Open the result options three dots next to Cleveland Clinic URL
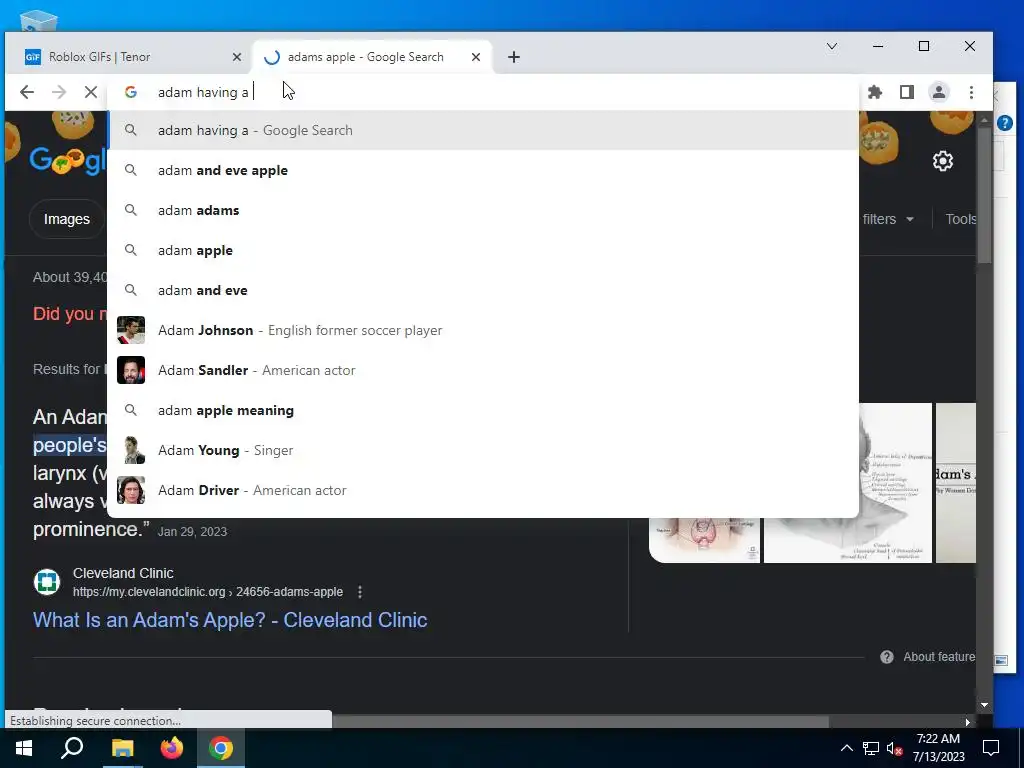Screen dimensions: 1024x768 360,592
